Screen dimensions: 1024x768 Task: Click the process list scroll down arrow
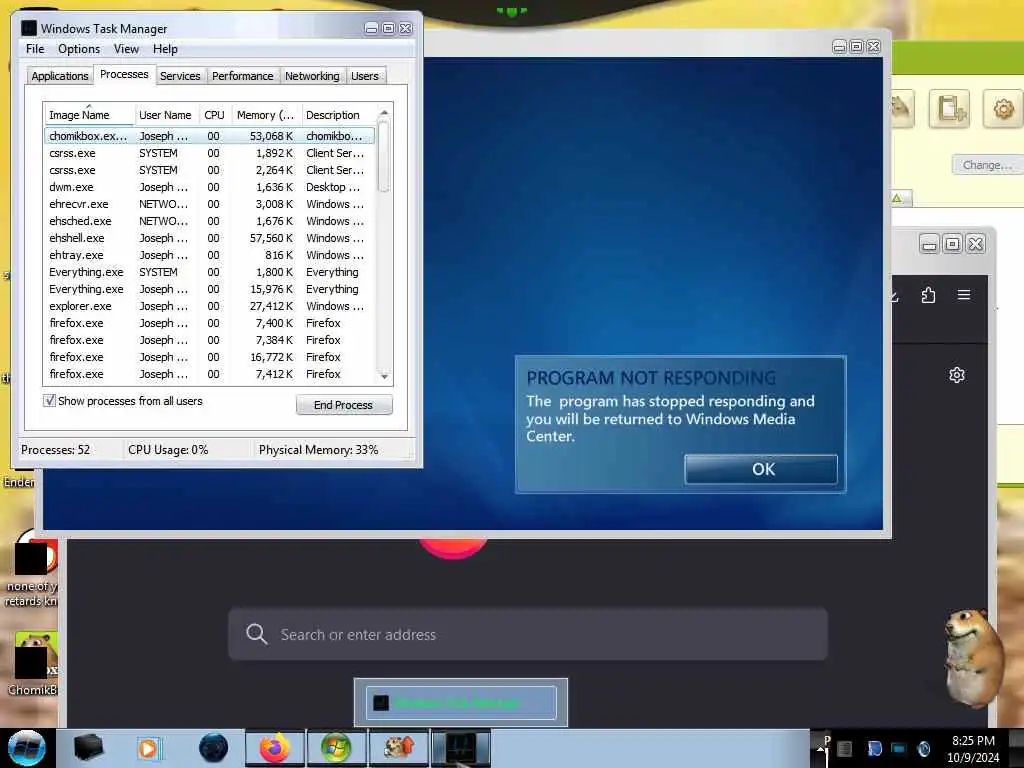384,377
